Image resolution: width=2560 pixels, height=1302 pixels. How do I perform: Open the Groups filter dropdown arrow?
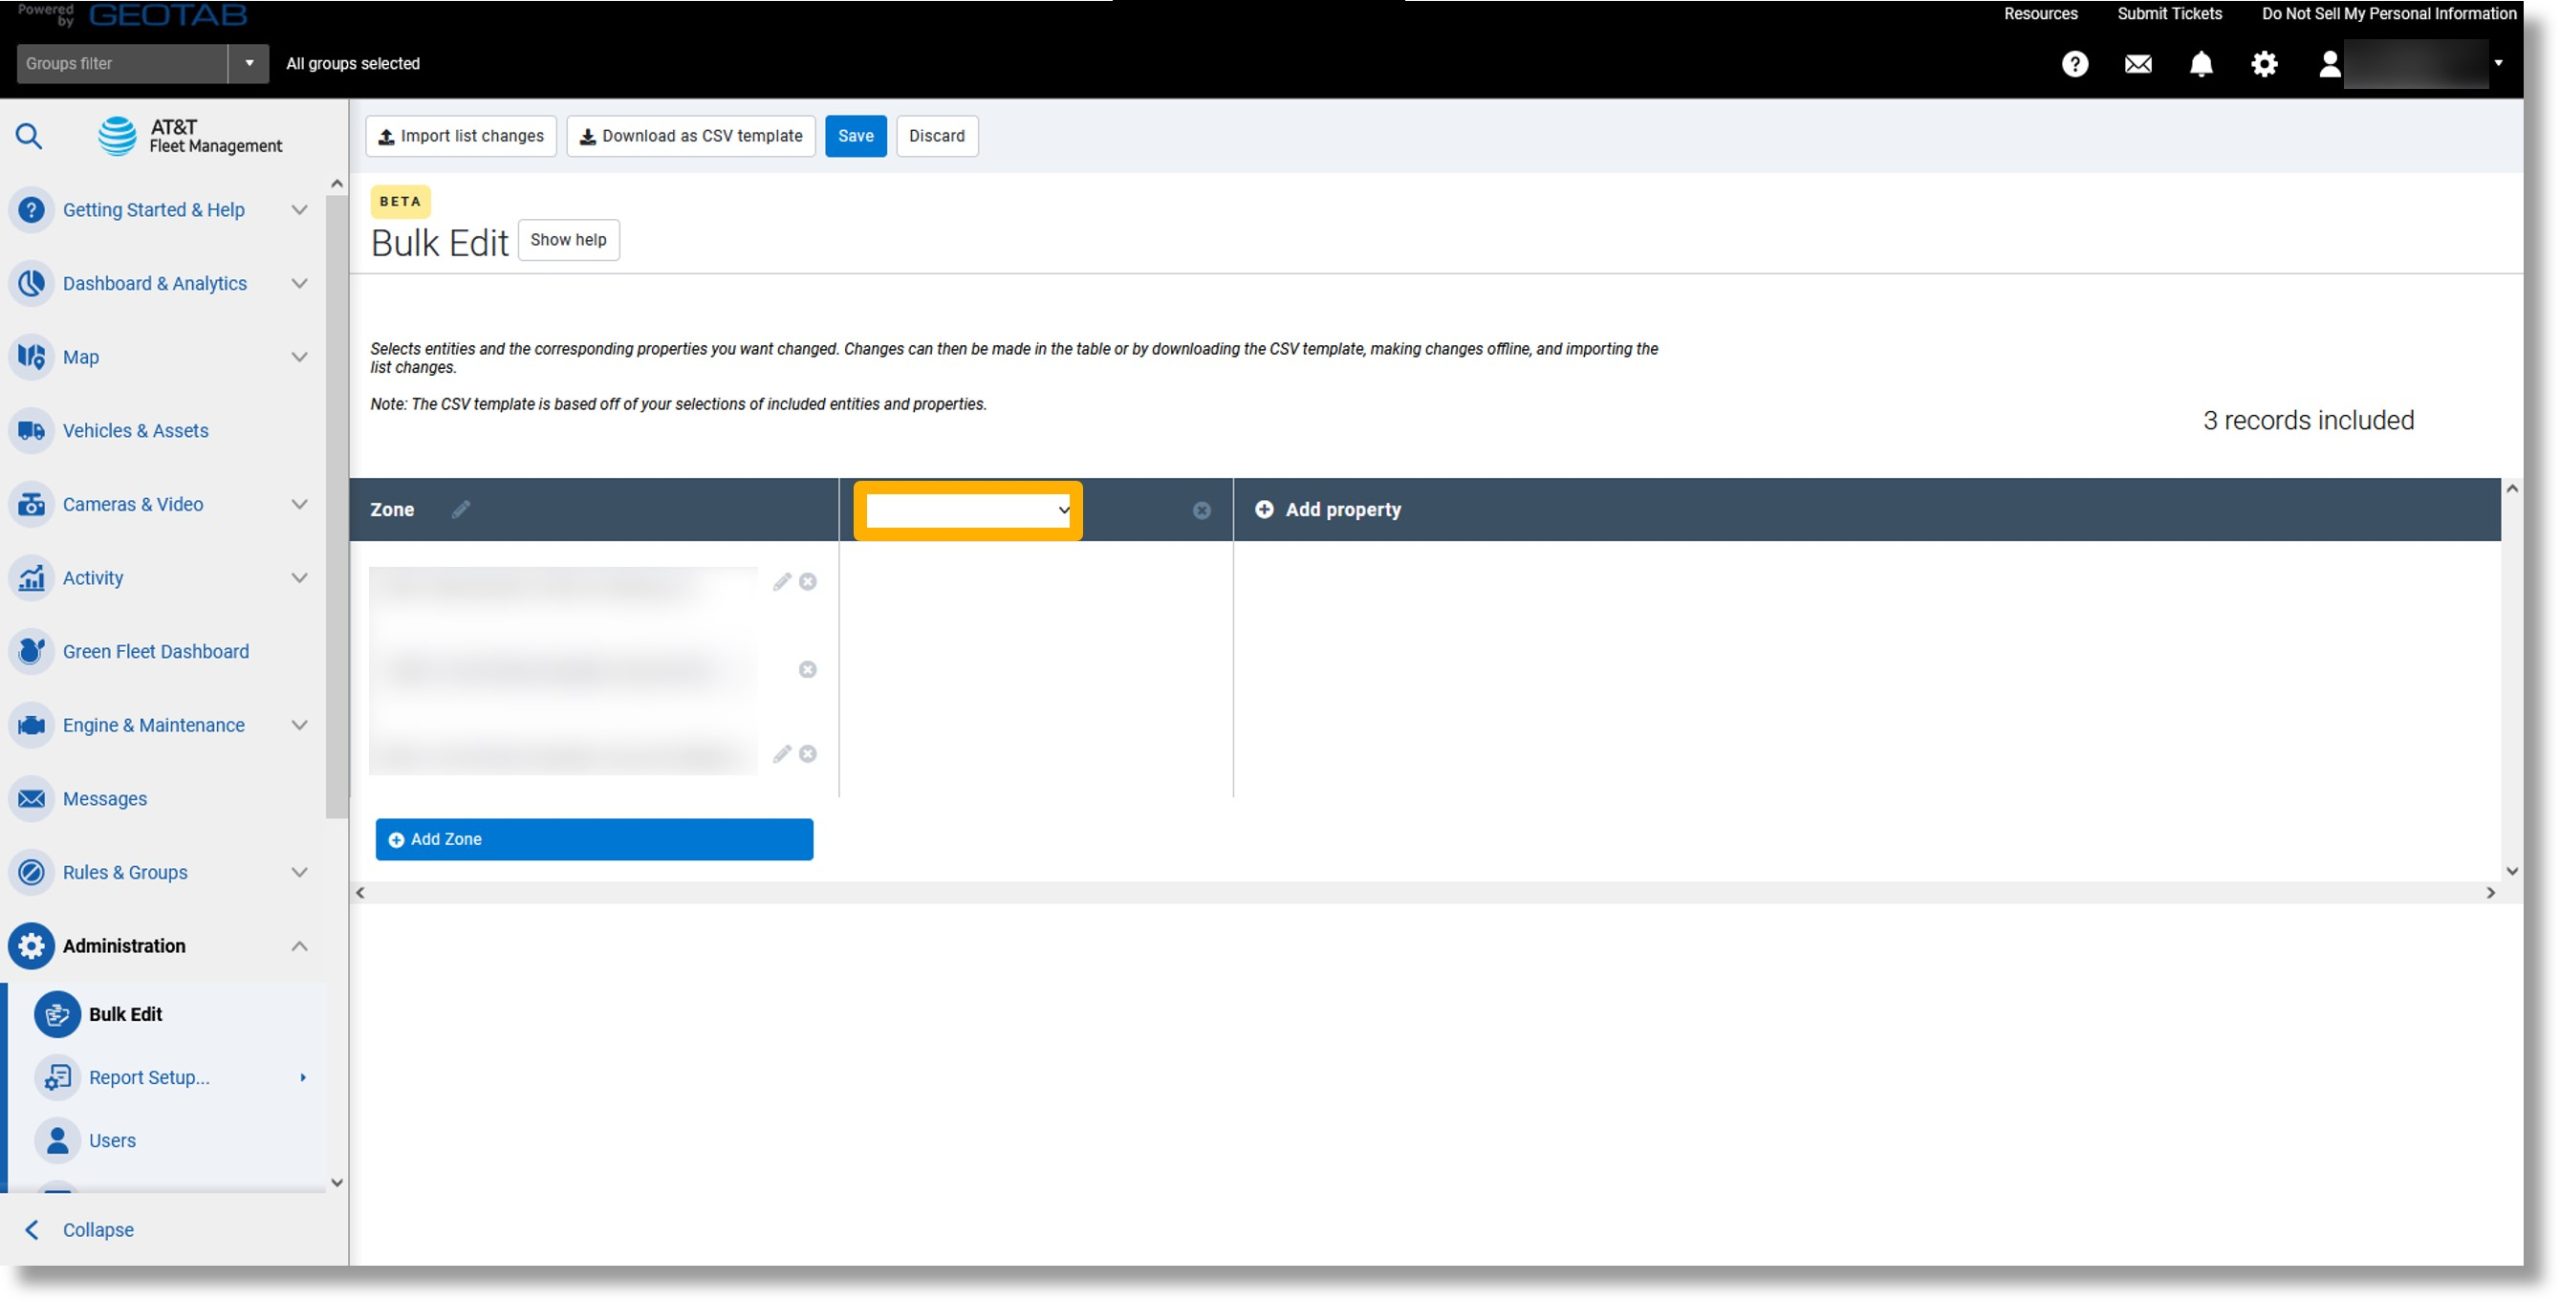click(x=249, y=63)
